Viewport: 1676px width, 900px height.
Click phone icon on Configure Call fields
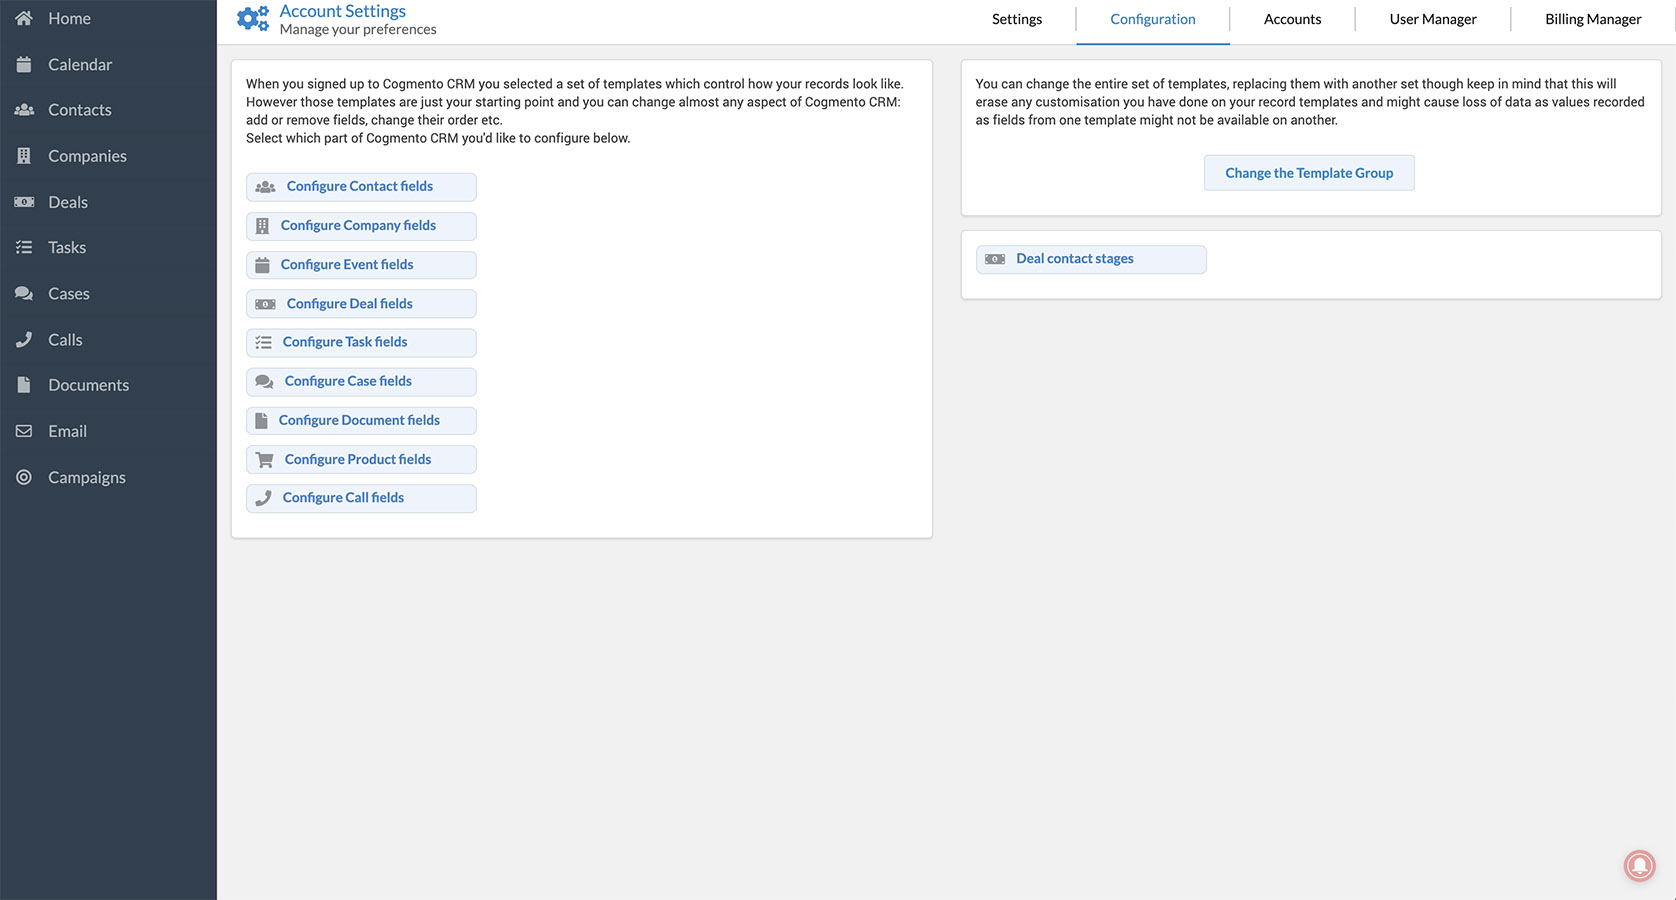coord(263,498)
